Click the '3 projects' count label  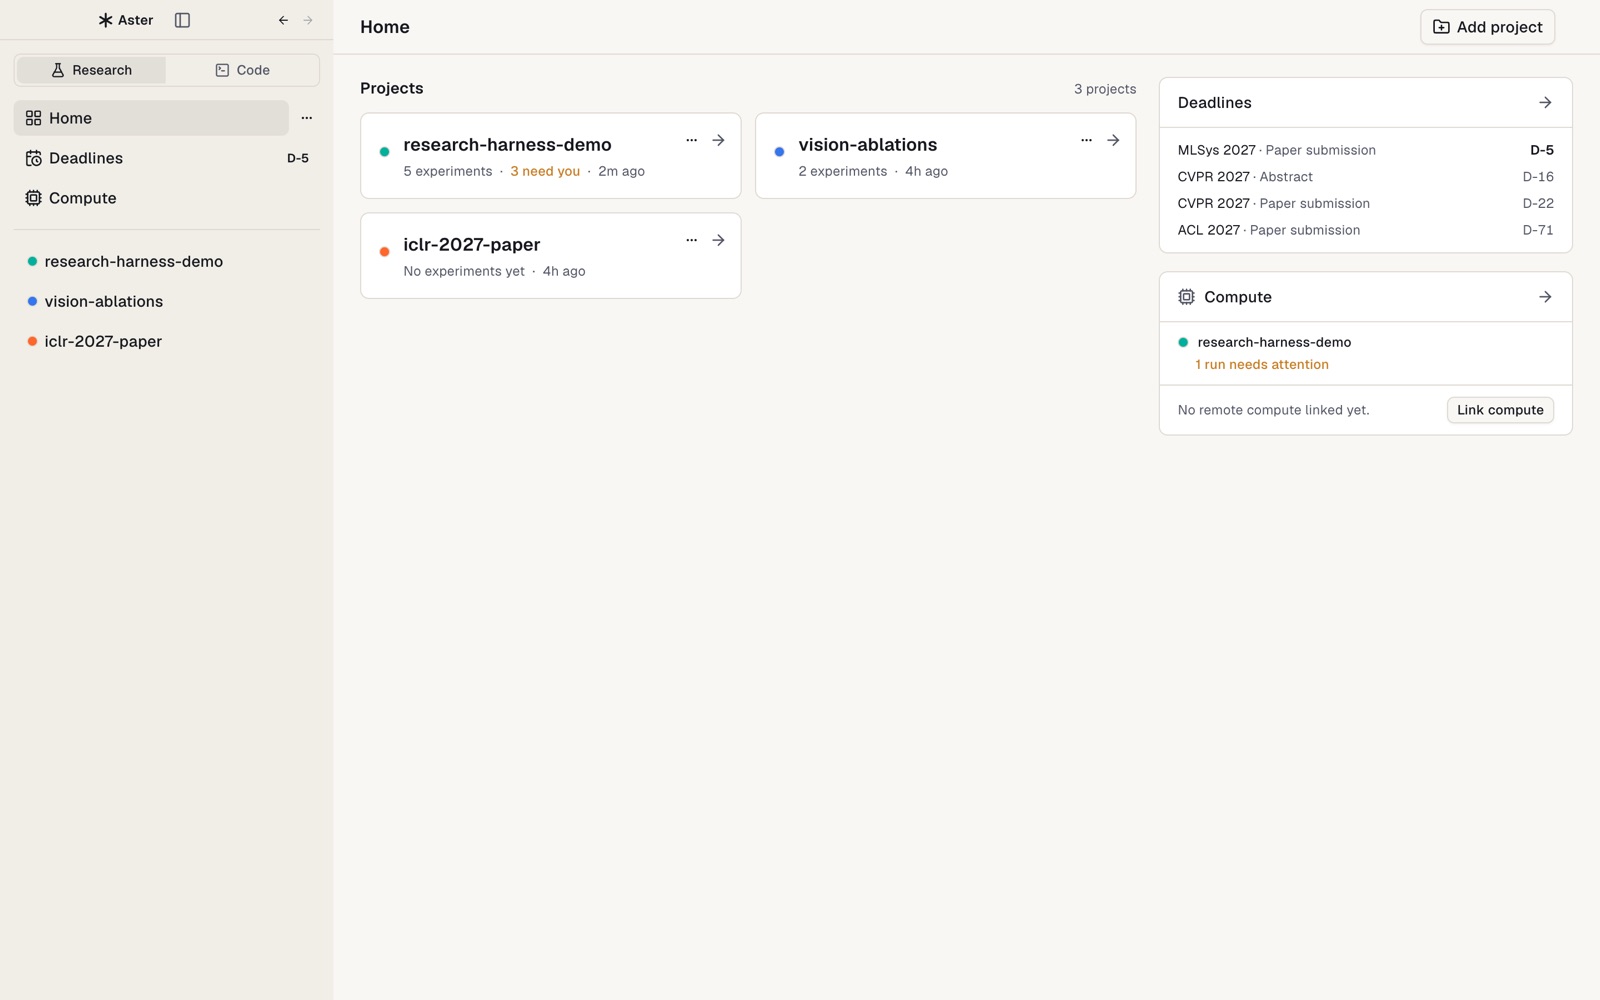pos(1105,89)
